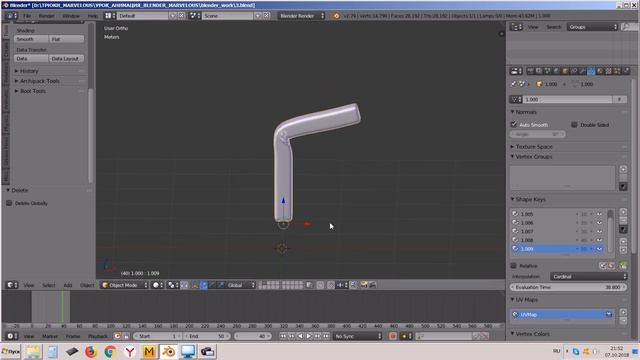
Task: Switch to the Texture properties tab icon
Action: [608, 71]
